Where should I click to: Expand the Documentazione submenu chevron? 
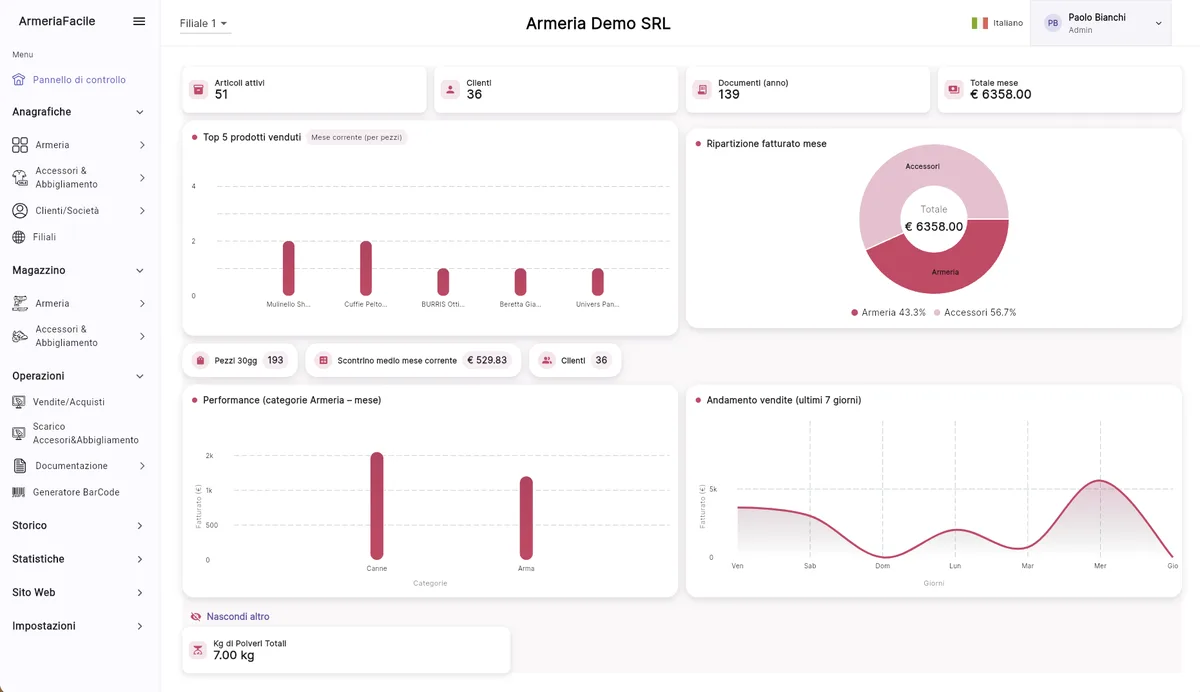tap(142, 466)
